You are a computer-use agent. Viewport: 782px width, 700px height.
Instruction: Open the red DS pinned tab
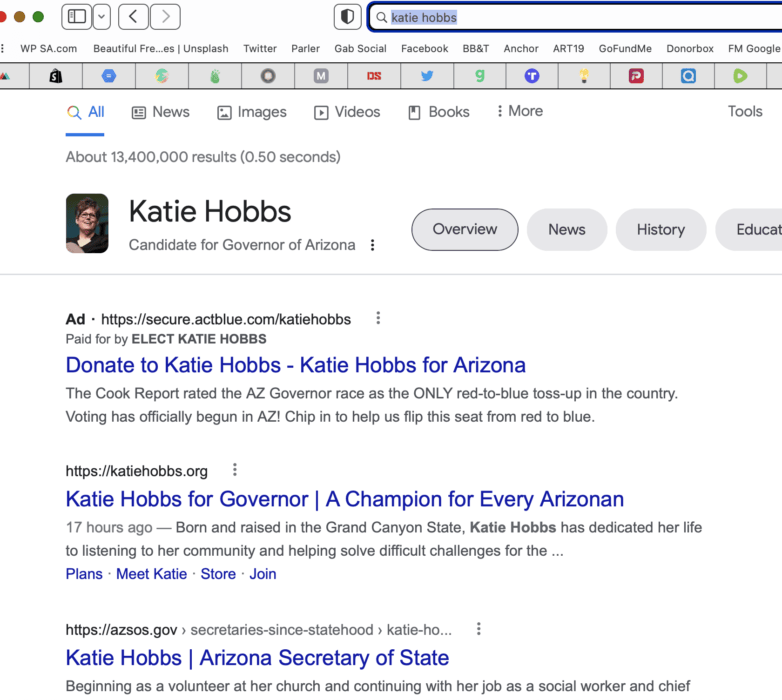click(x=374, y=76)
